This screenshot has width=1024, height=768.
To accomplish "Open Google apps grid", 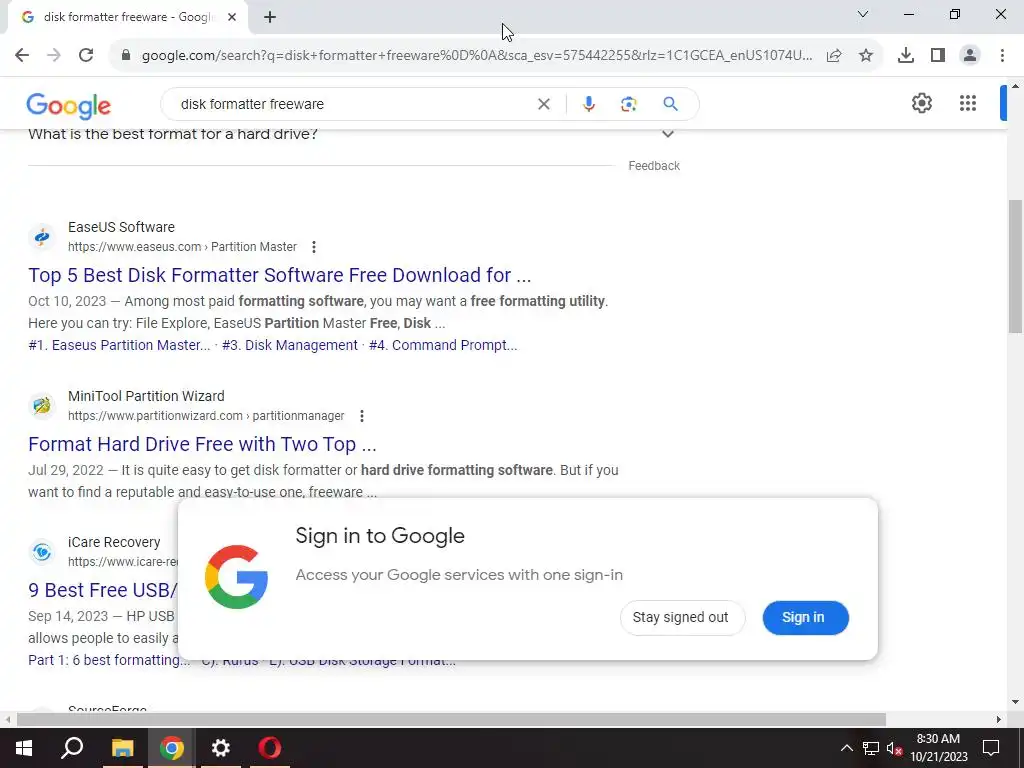I will [x=968, y=103].
